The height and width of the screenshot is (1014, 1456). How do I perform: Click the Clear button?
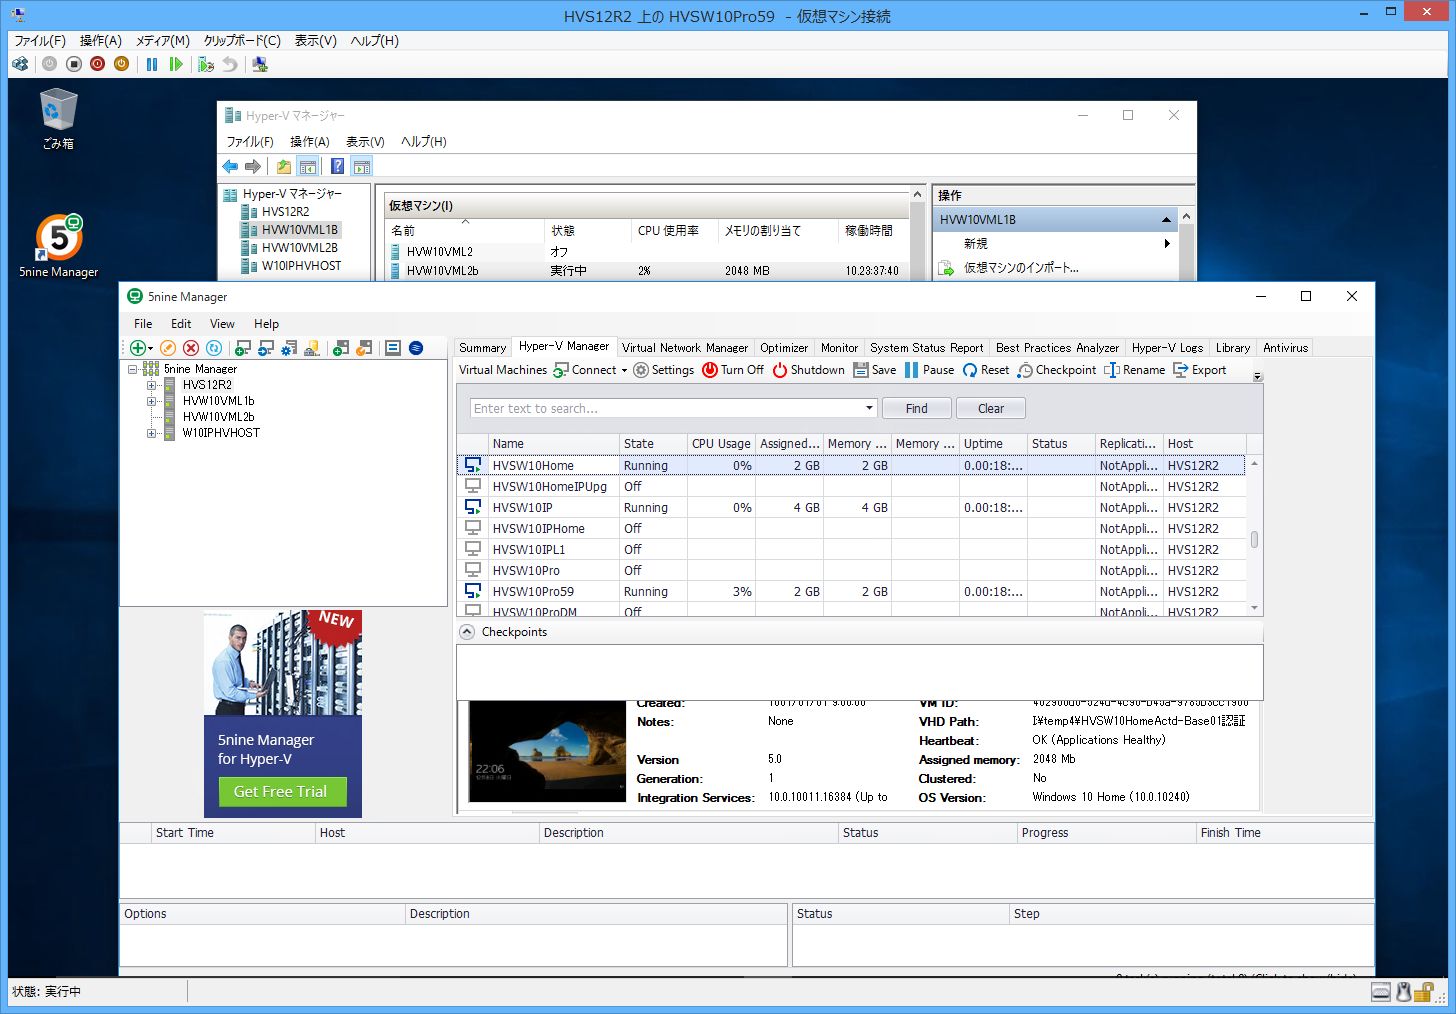(991, 408)
